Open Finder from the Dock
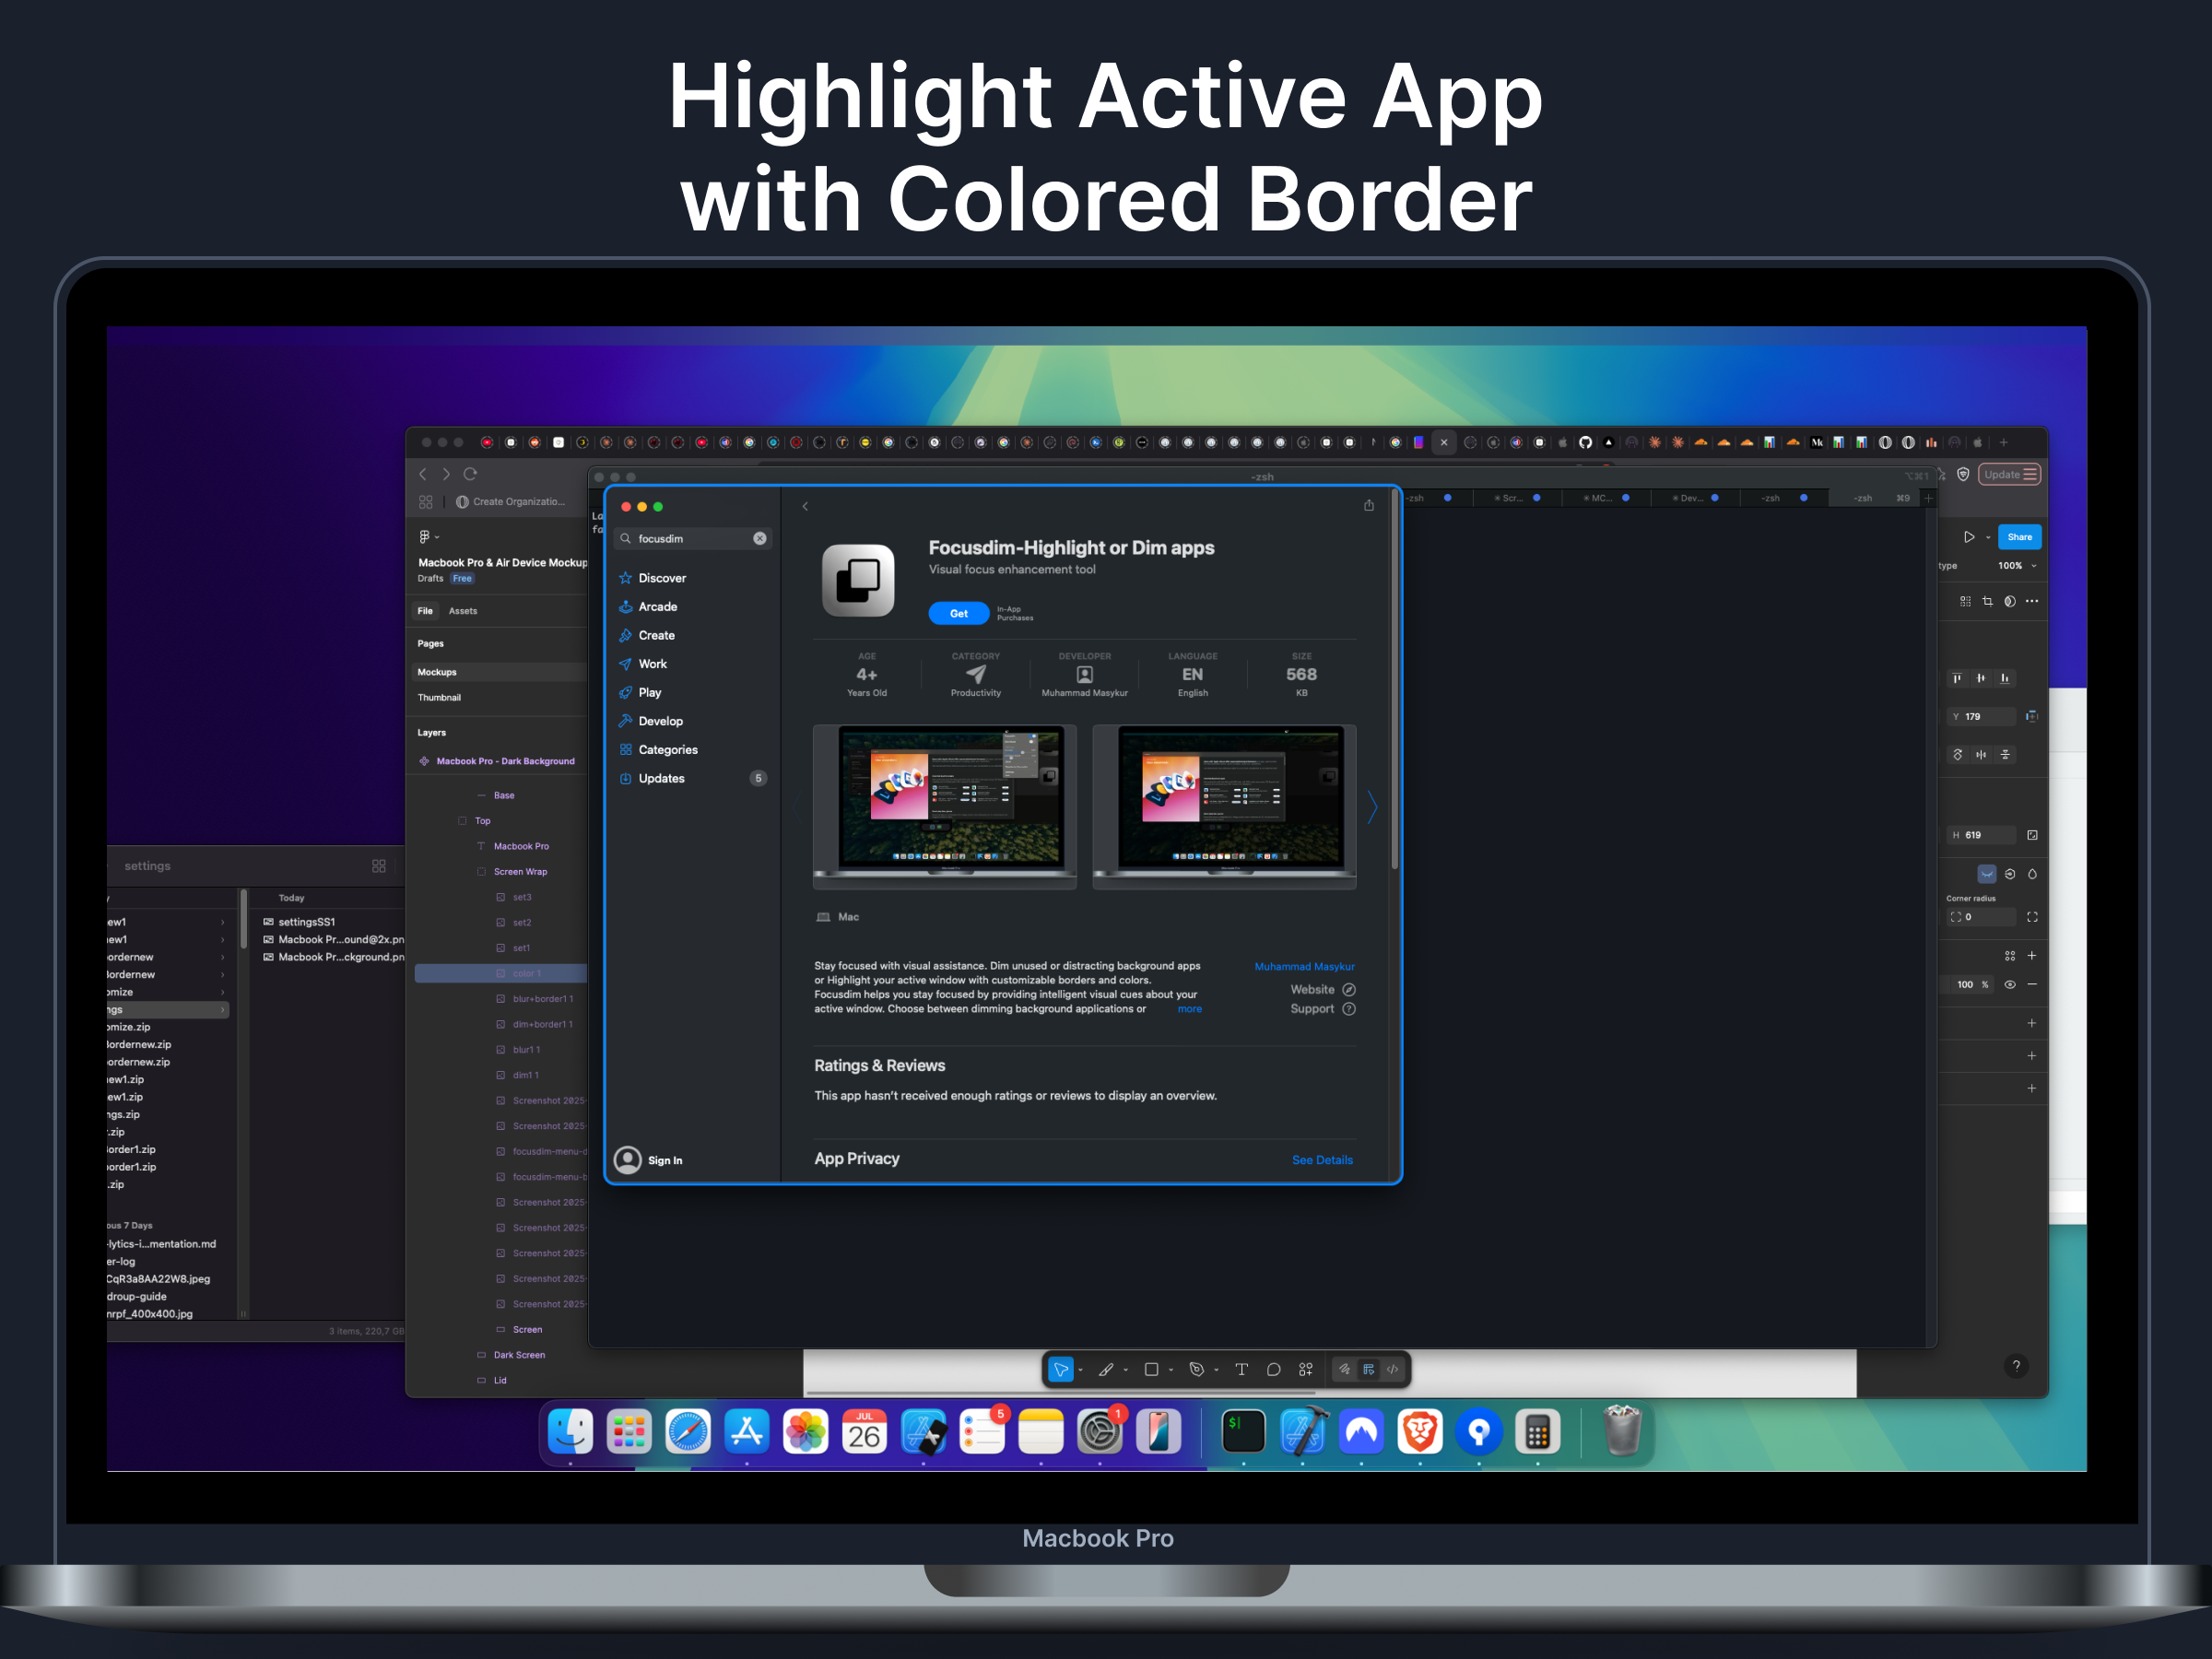 coord(570,1432)
